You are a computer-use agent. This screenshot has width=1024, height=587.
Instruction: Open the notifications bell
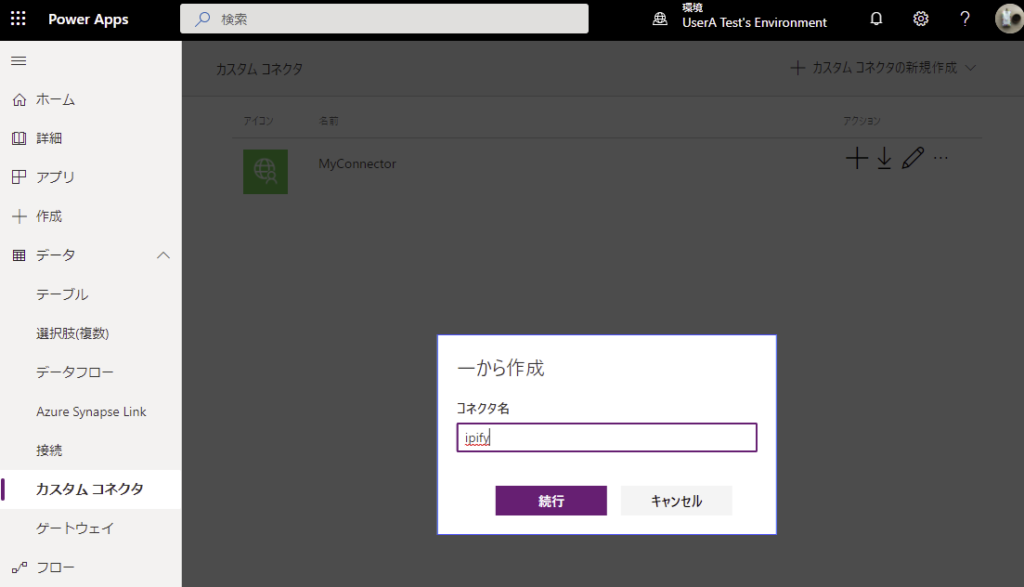[x=876, y=19]
